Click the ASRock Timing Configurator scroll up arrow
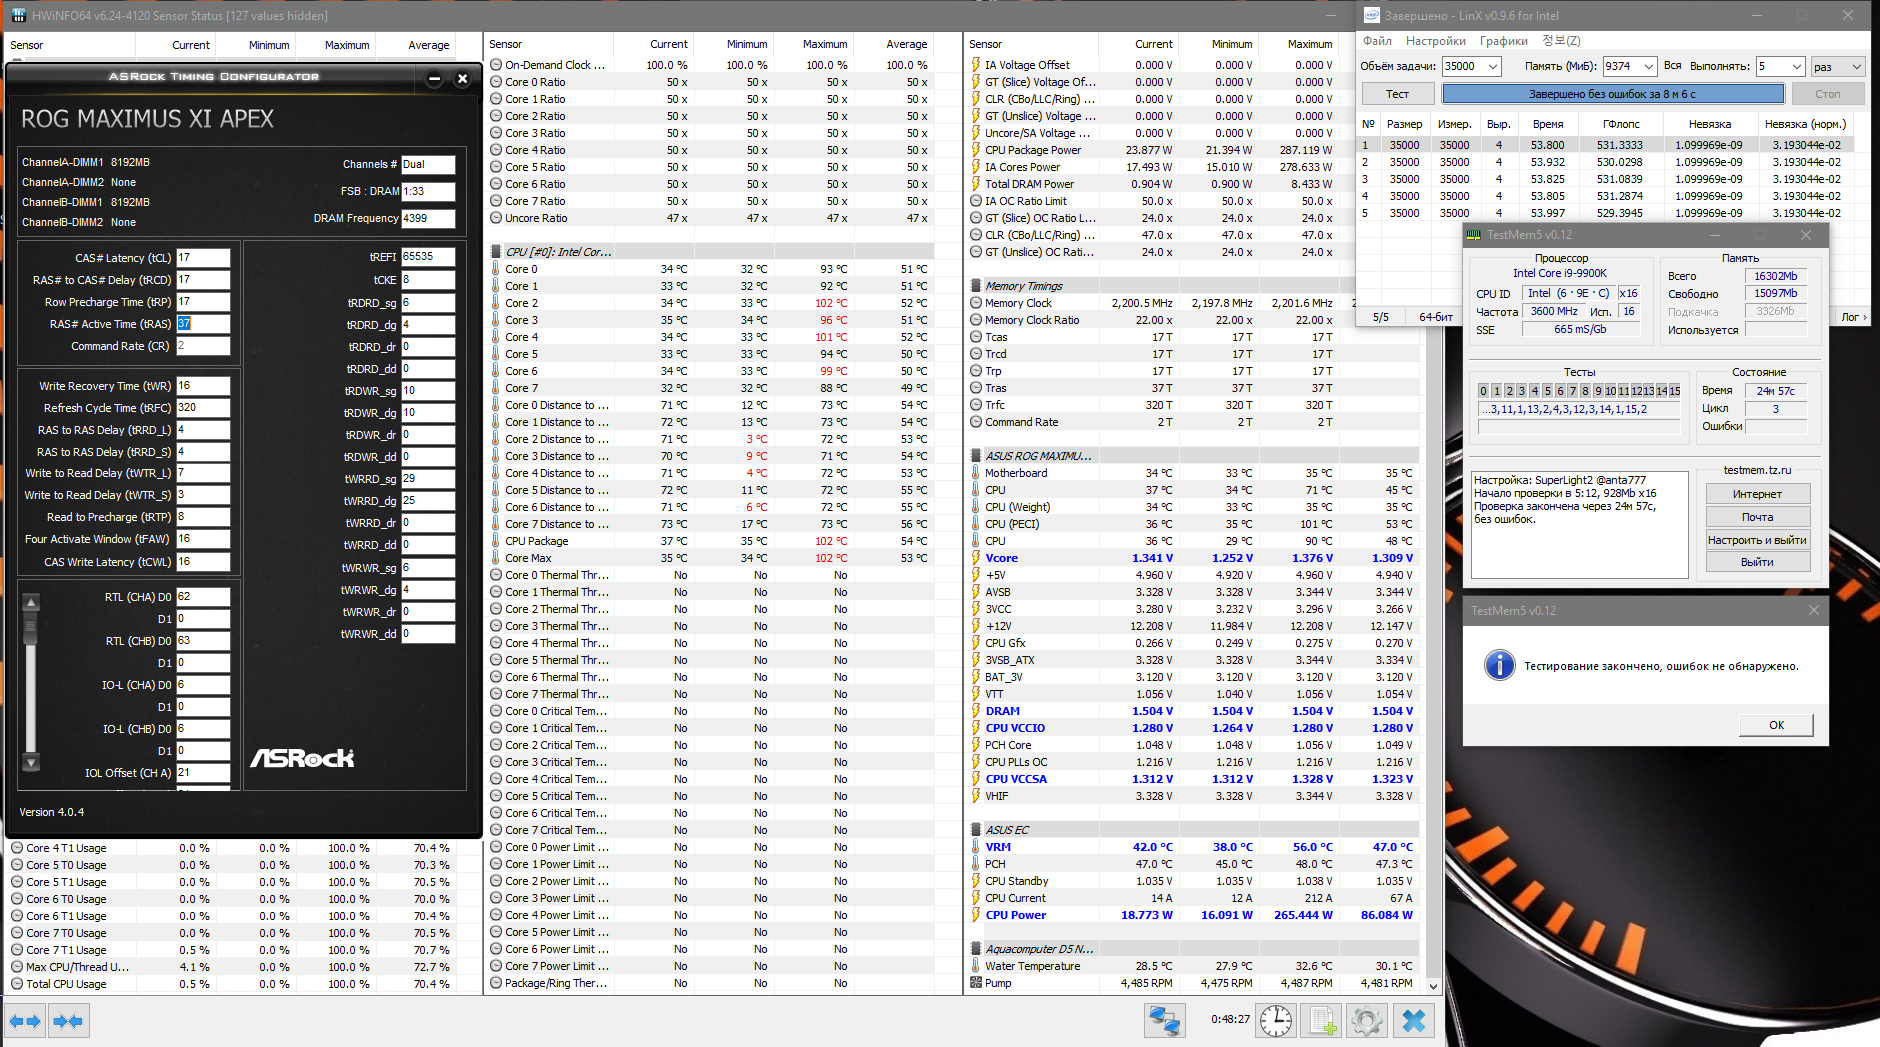1880x1047 pixels. (31, 603)
